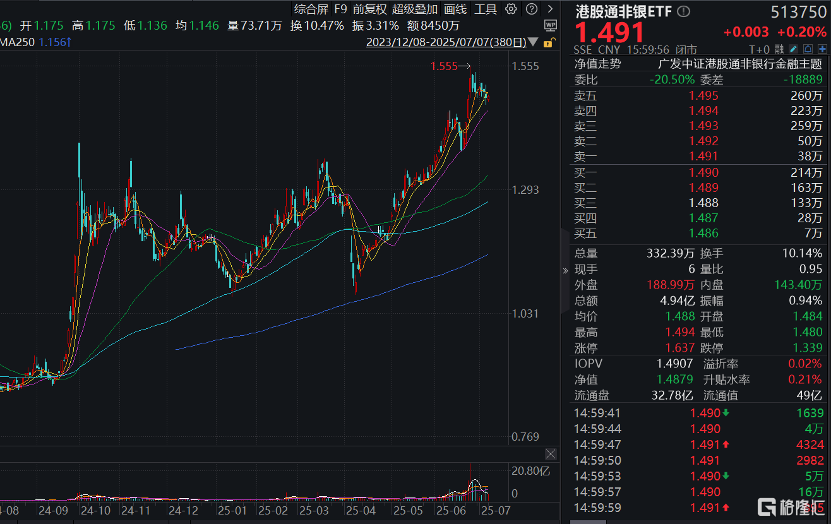This screenshot has width=832, height=524.
Task: Click 净值走势 link
Action: (597, 64)
